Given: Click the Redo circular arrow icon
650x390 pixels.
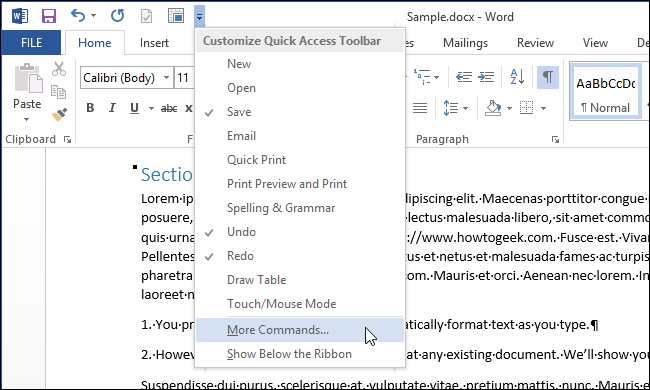Looking at the screenshot, I should pos(117,16).
